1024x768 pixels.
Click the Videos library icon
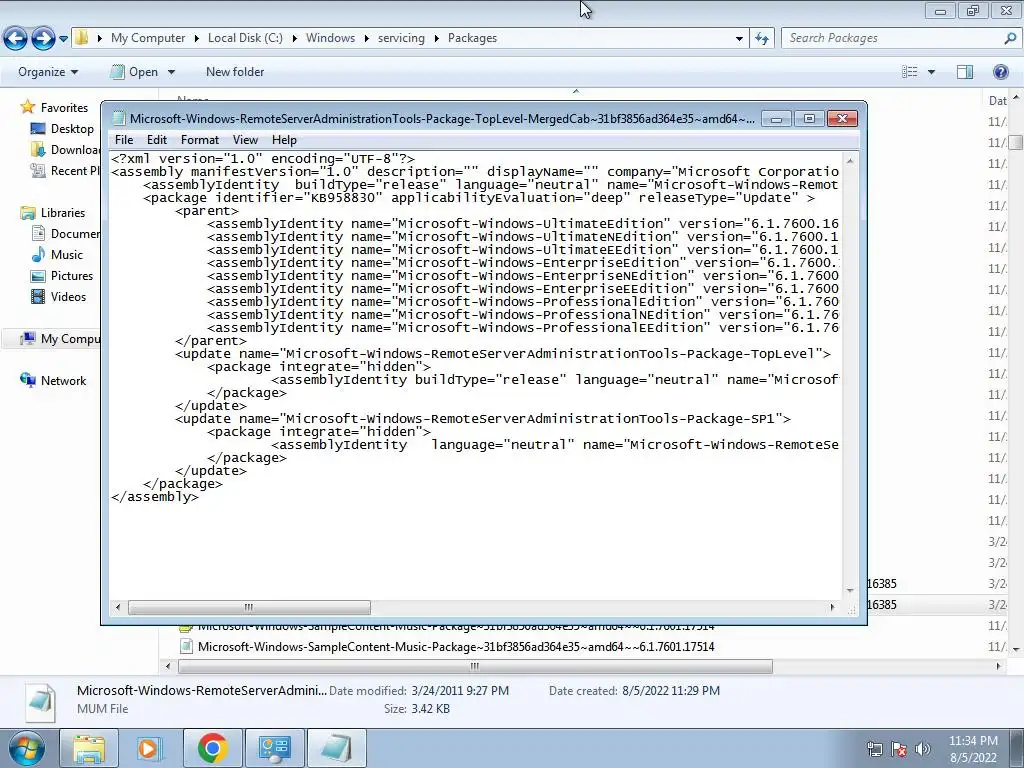pos(38,296)
